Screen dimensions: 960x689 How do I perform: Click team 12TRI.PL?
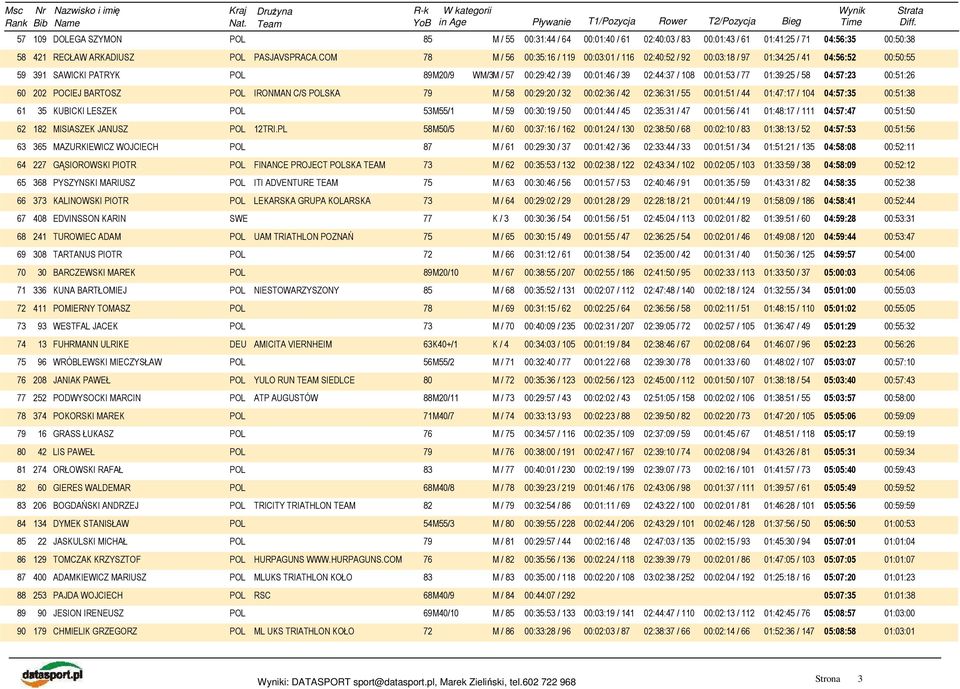coord(270,129)
